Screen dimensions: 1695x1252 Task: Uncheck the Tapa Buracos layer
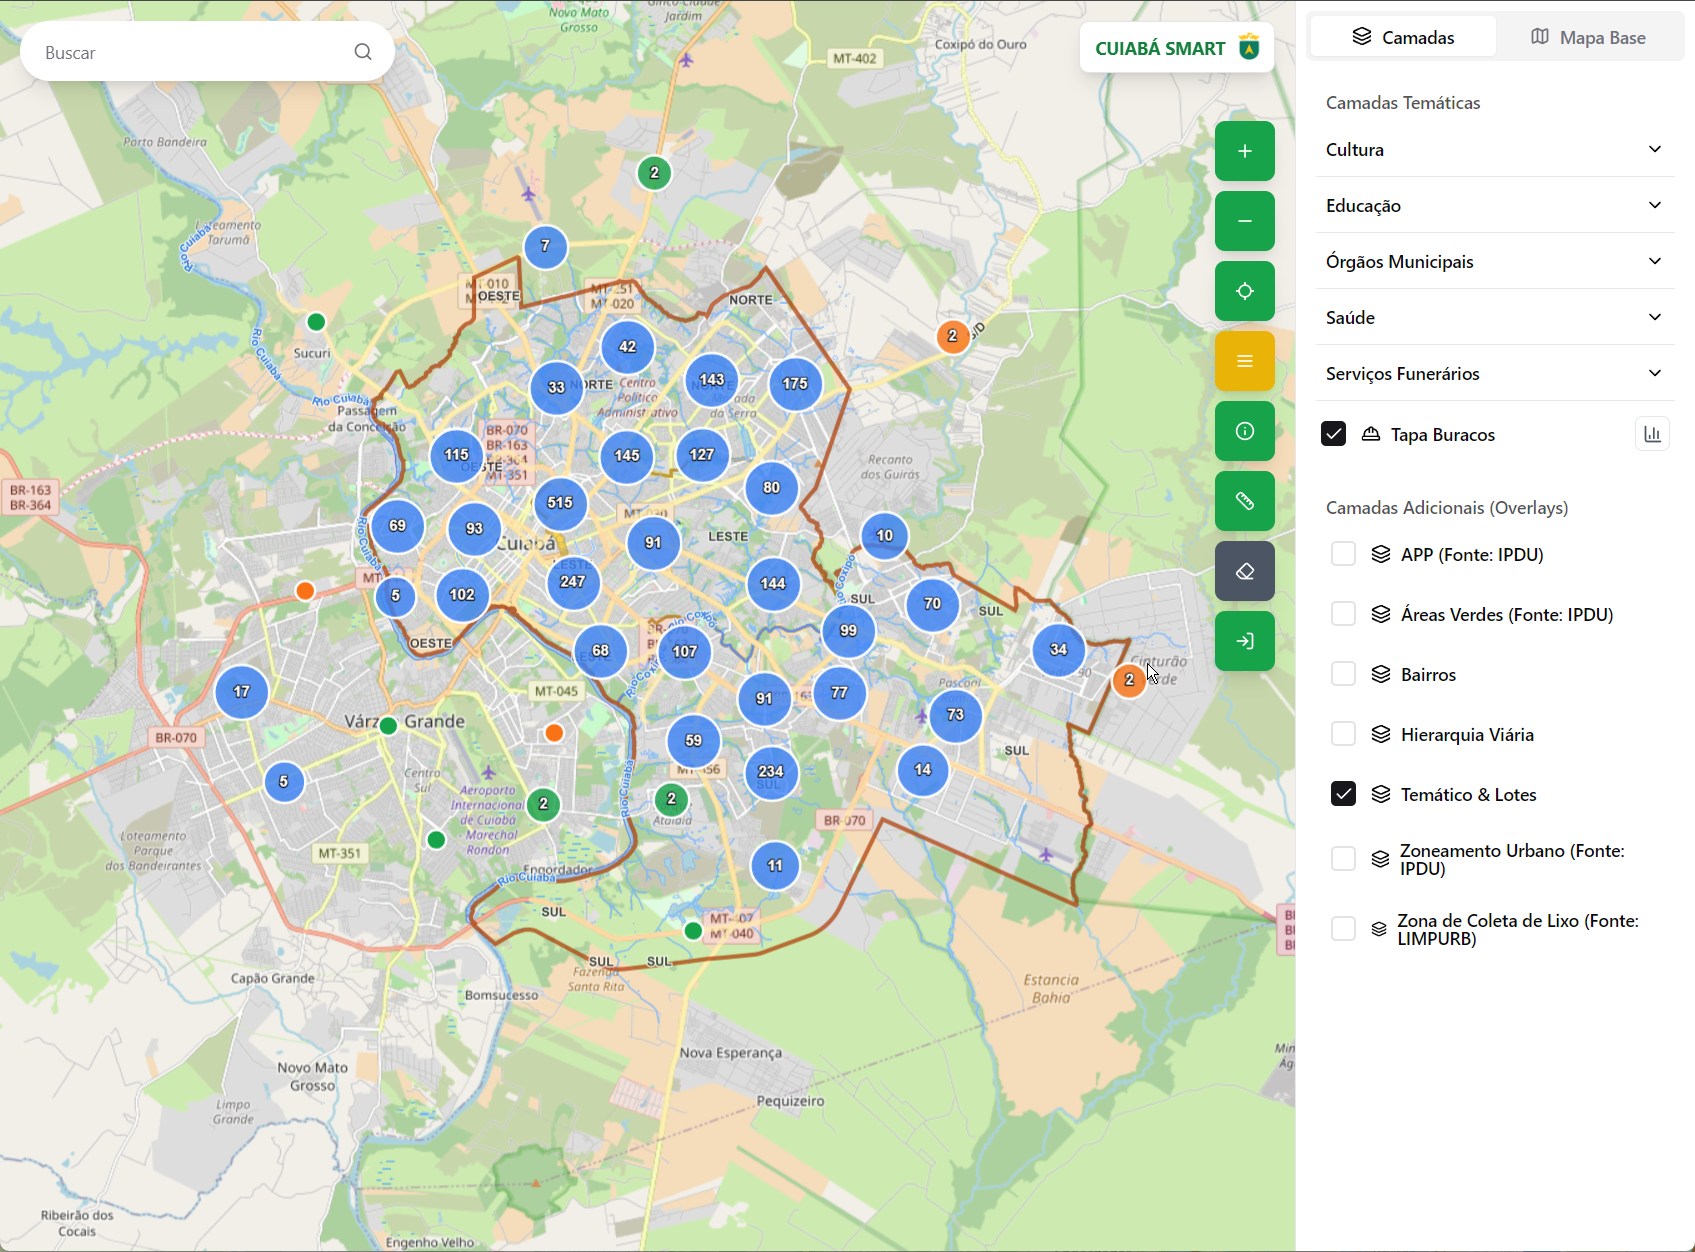1334,434
